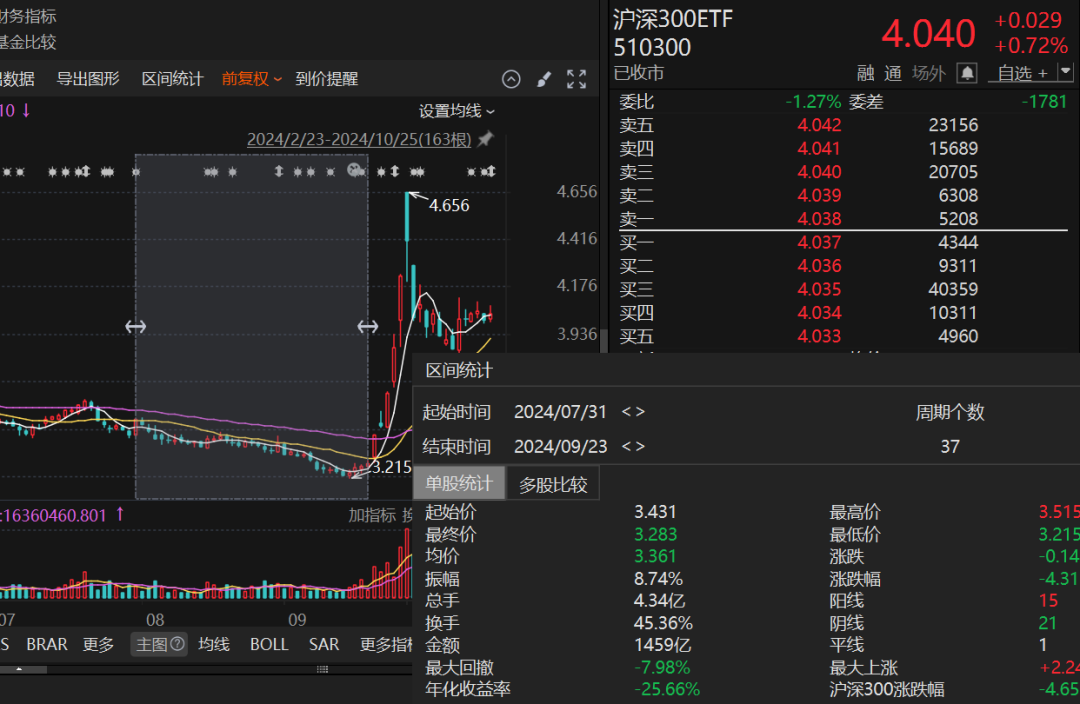The width and height of the screenshot is (1080, 704).
Task: Select BRAR indicator
Action: click(47, 644)
